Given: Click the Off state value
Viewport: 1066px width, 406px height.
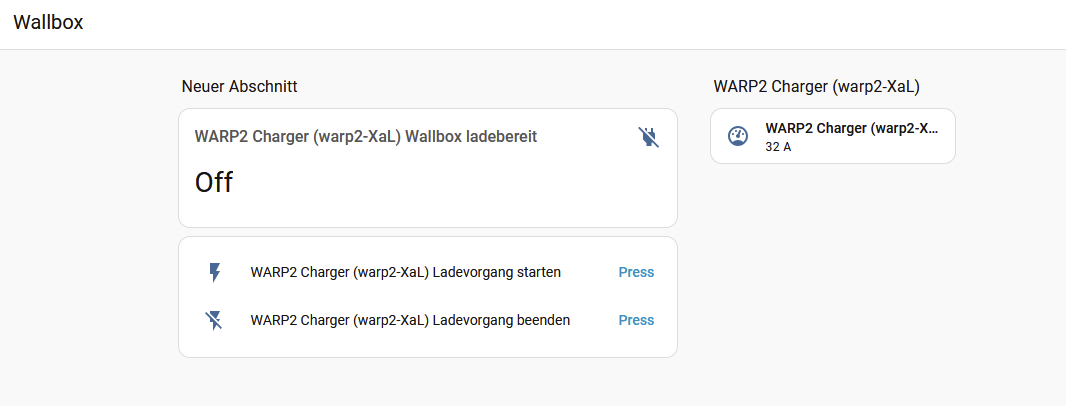Looking at the screenshot, I should click(x=213, y=183).
